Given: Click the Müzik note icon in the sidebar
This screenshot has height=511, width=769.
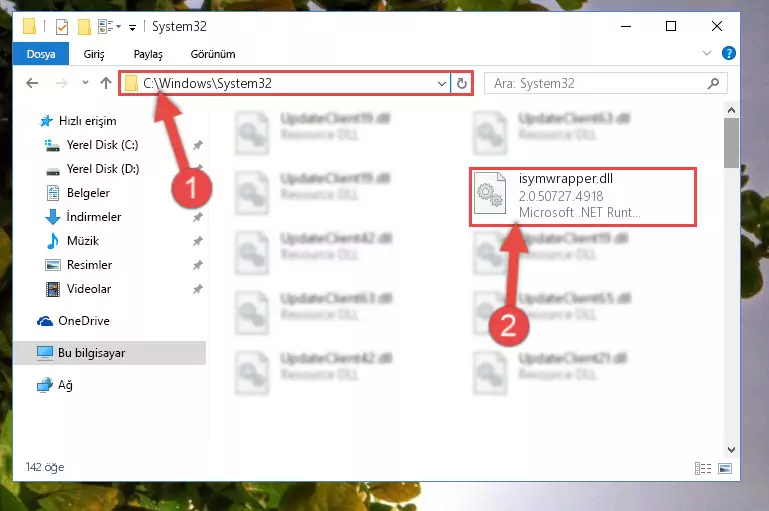Looking at the screenshot, I should [52, 241].
